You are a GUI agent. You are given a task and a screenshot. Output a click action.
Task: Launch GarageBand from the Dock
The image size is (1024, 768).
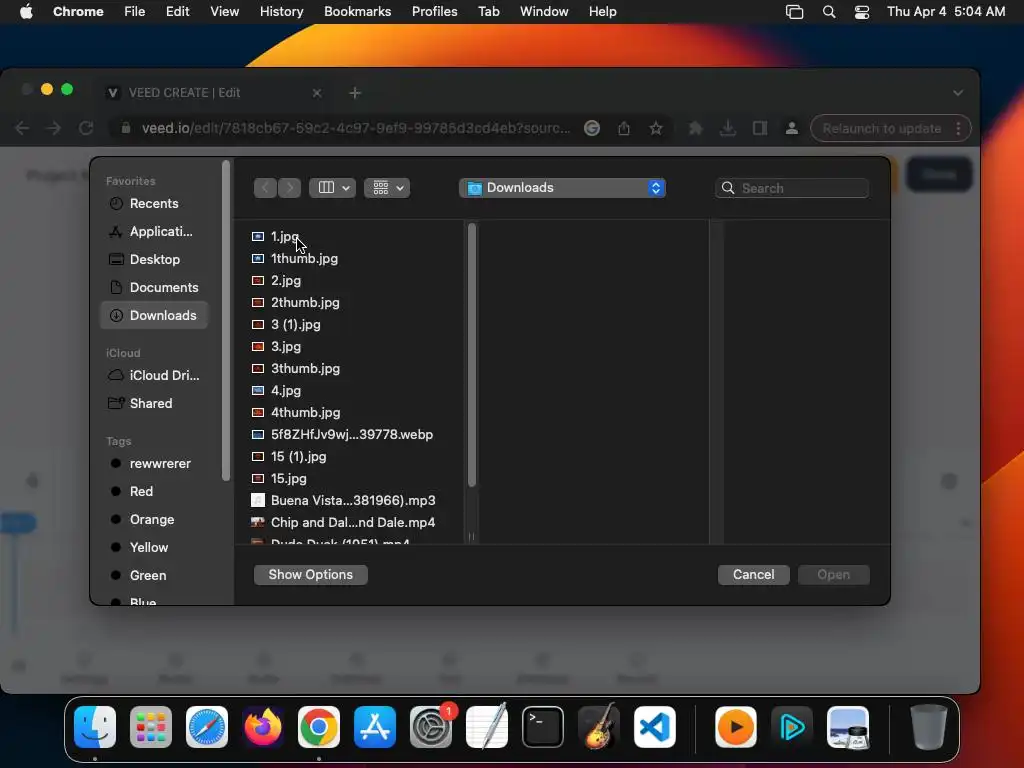599,727
